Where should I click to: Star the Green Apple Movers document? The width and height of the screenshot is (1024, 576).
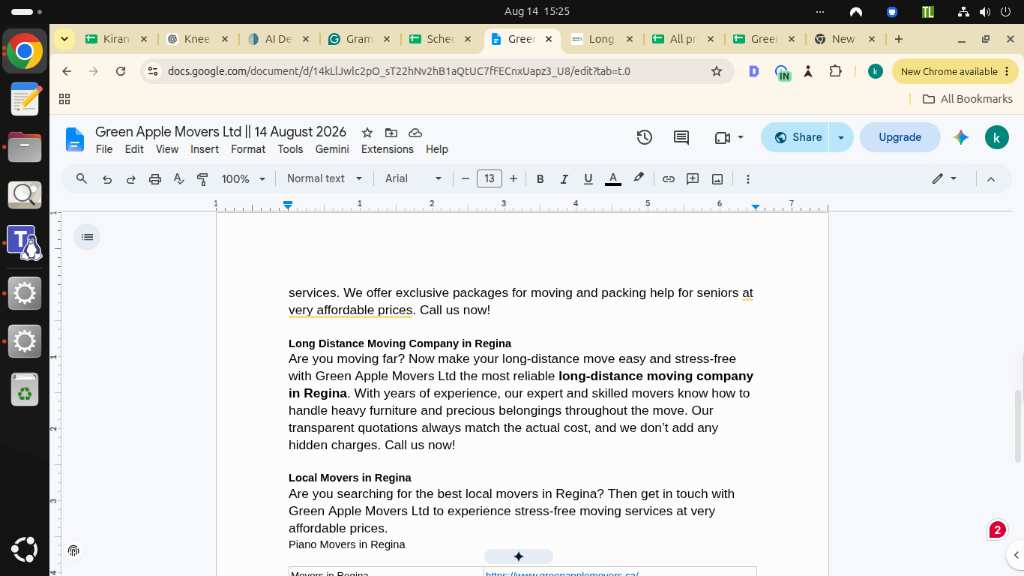pyautogui.click(x=367, y=133)
